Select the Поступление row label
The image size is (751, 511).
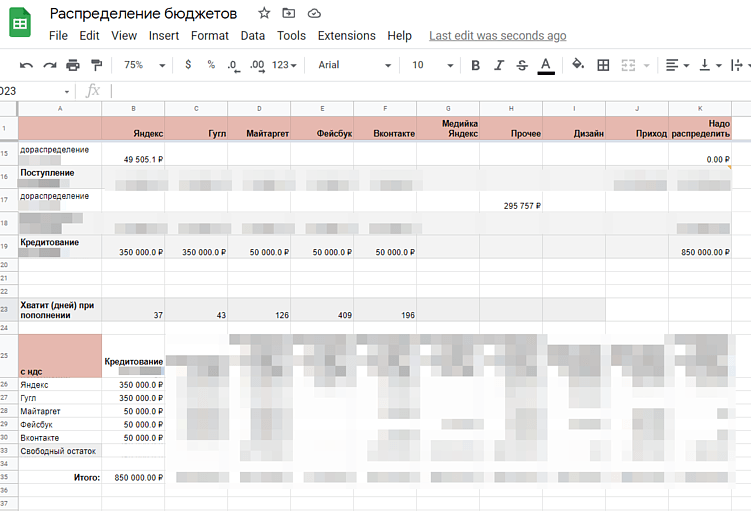(x=60, y=177)
